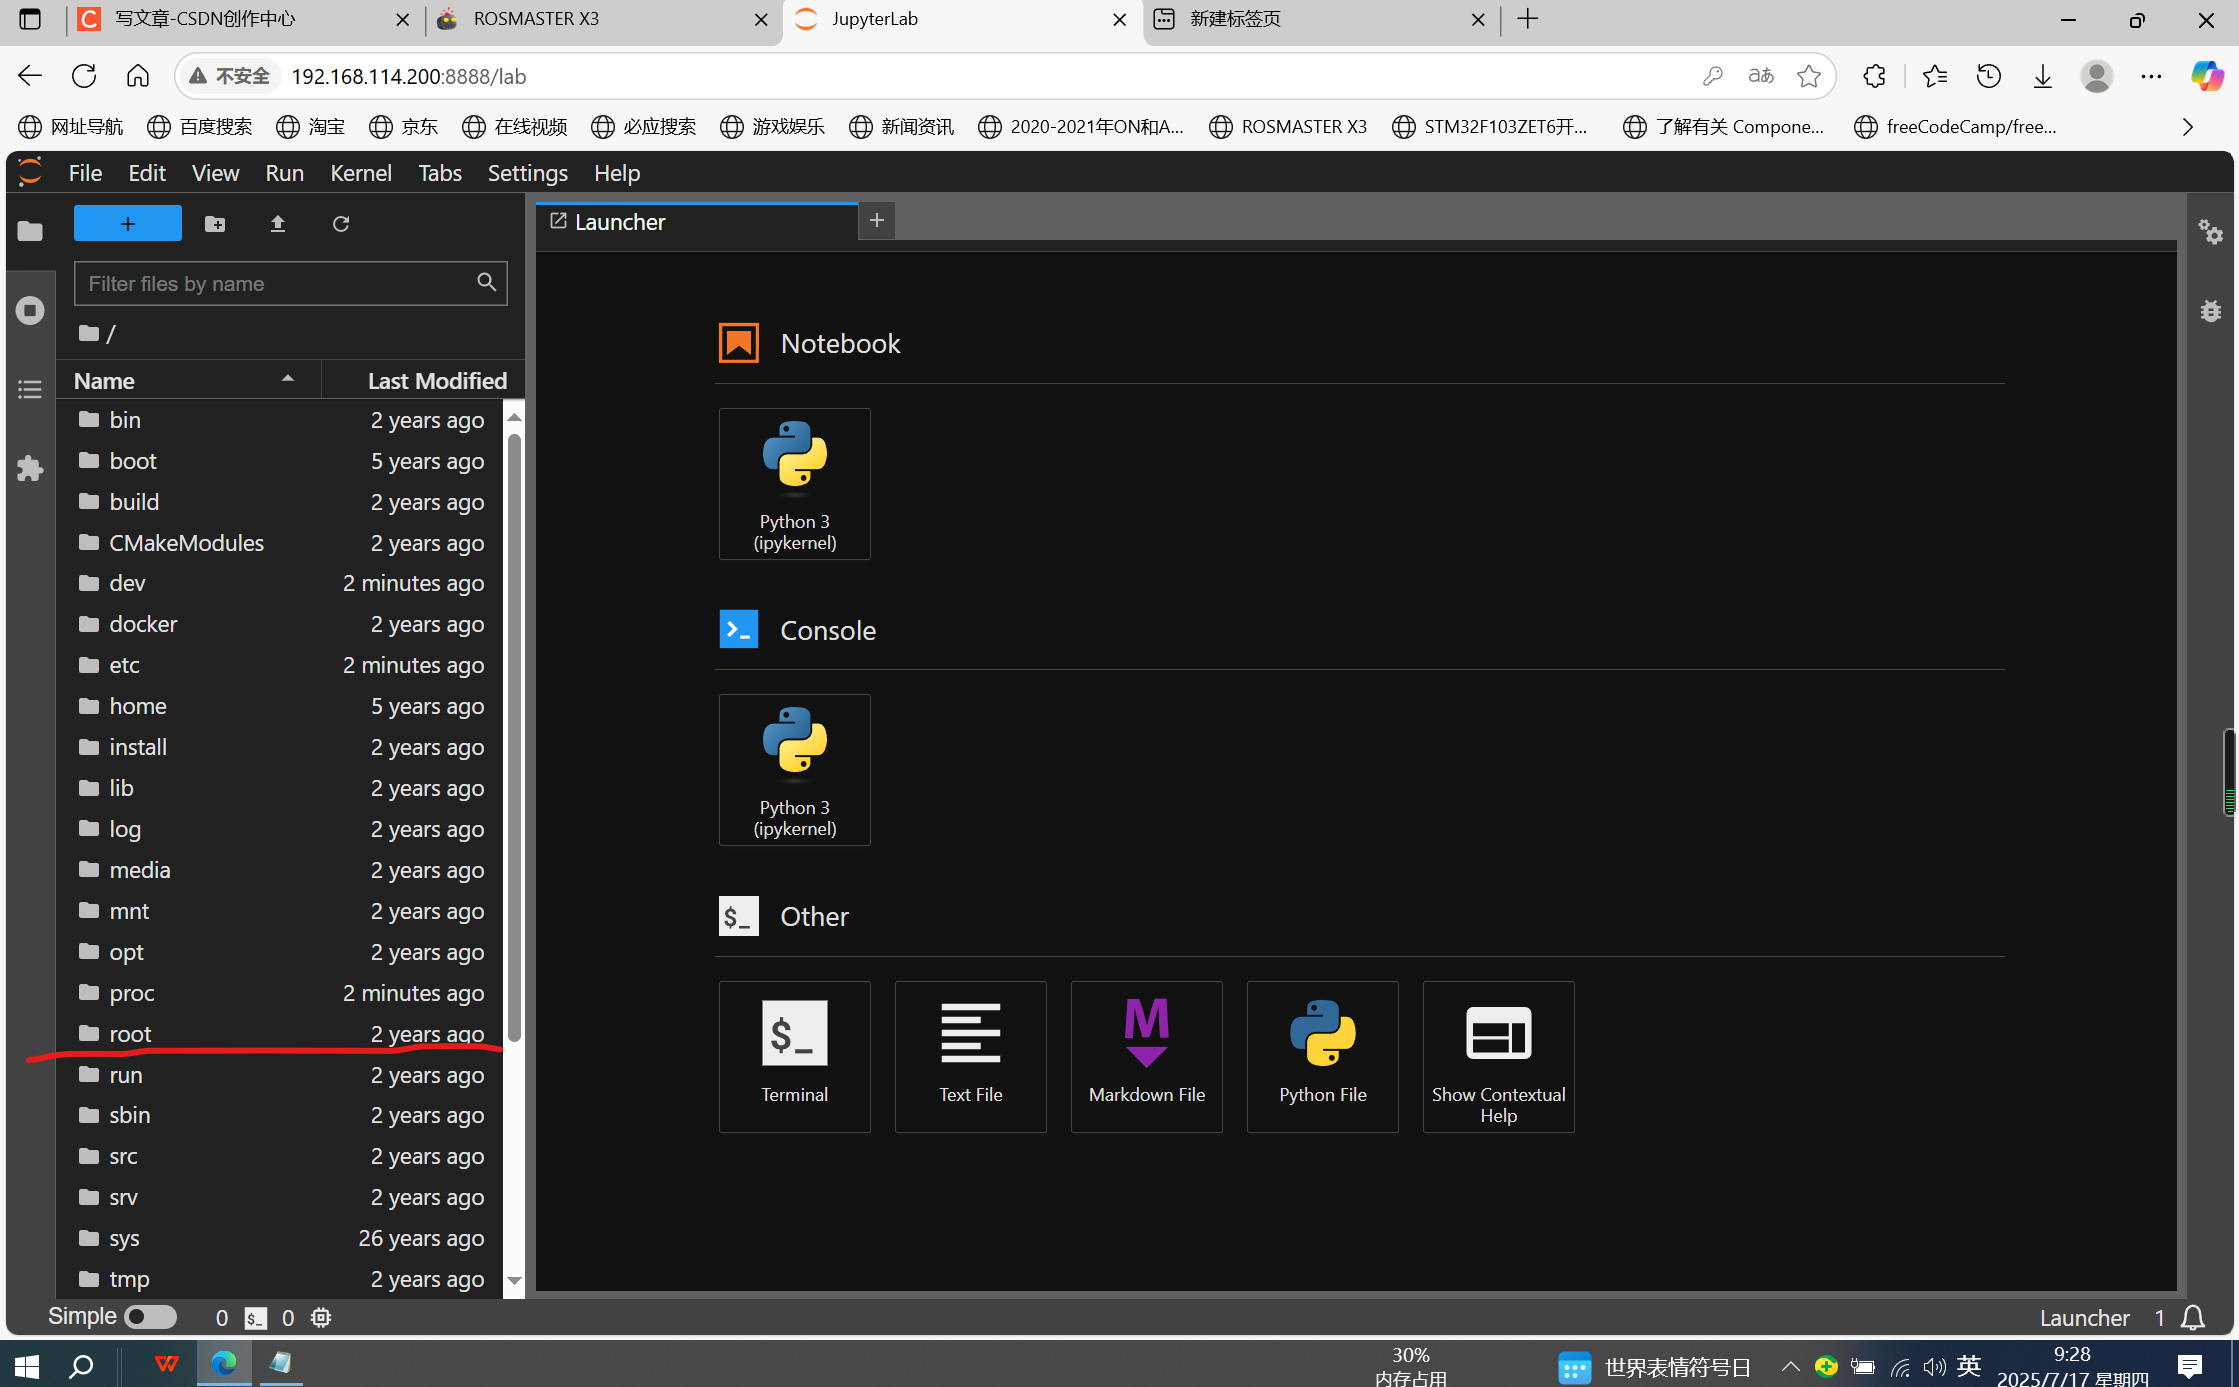Create a new Markdown File from the launcher
The width and height of the screenshot is (2239, 1387).
tap(1146, 1056)
